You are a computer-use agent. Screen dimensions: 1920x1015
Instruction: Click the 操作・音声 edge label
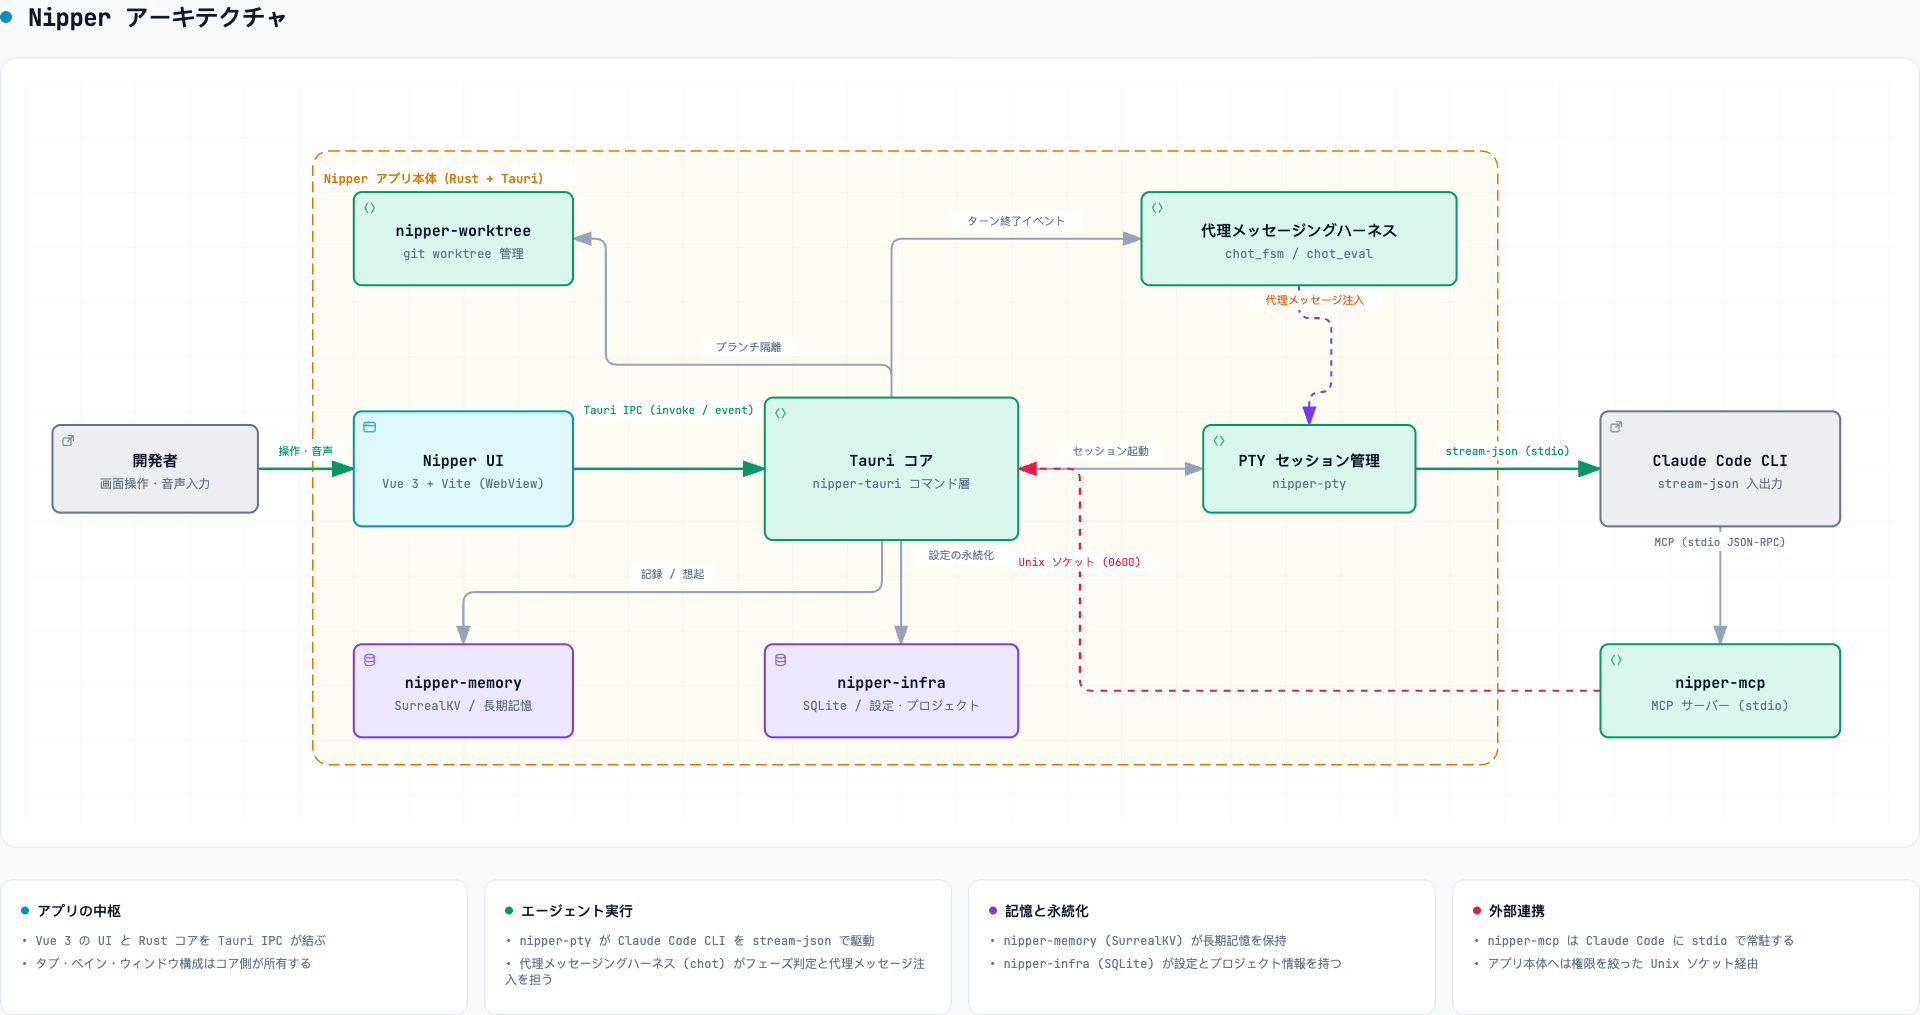coord(305,451)
